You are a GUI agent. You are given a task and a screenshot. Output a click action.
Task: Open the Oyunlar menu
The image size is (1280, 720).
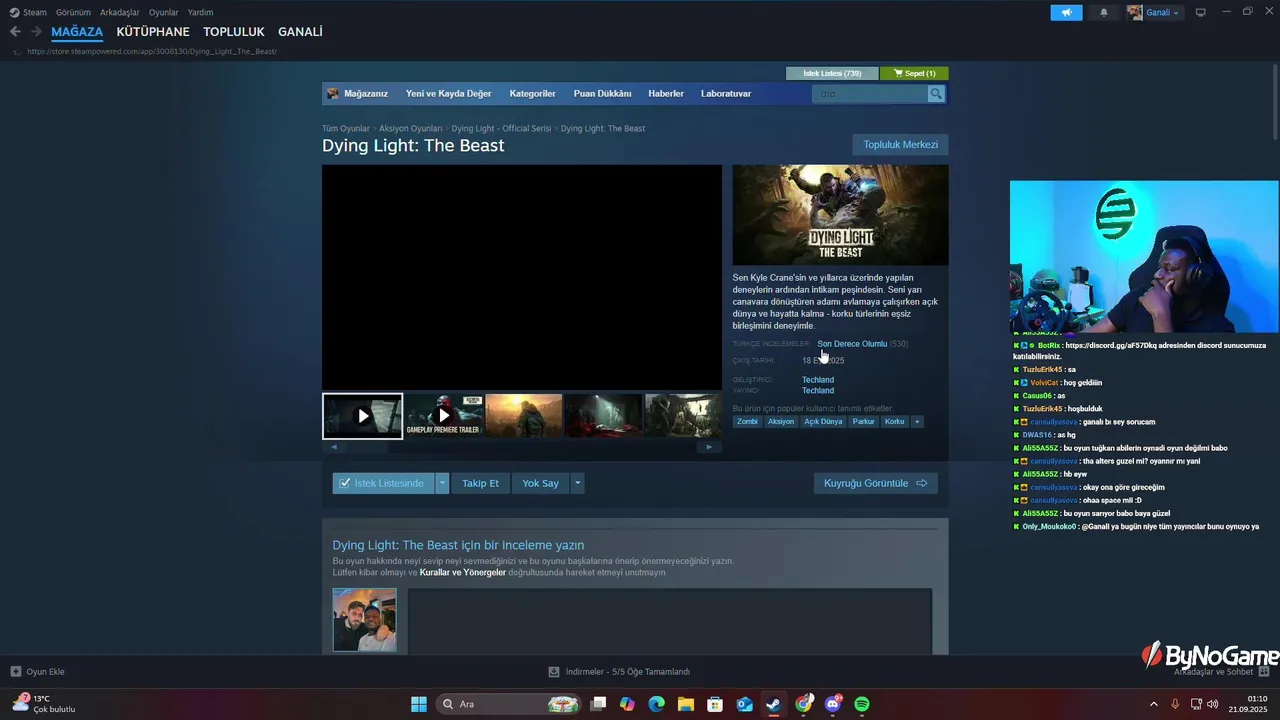[x=164, y=12]
